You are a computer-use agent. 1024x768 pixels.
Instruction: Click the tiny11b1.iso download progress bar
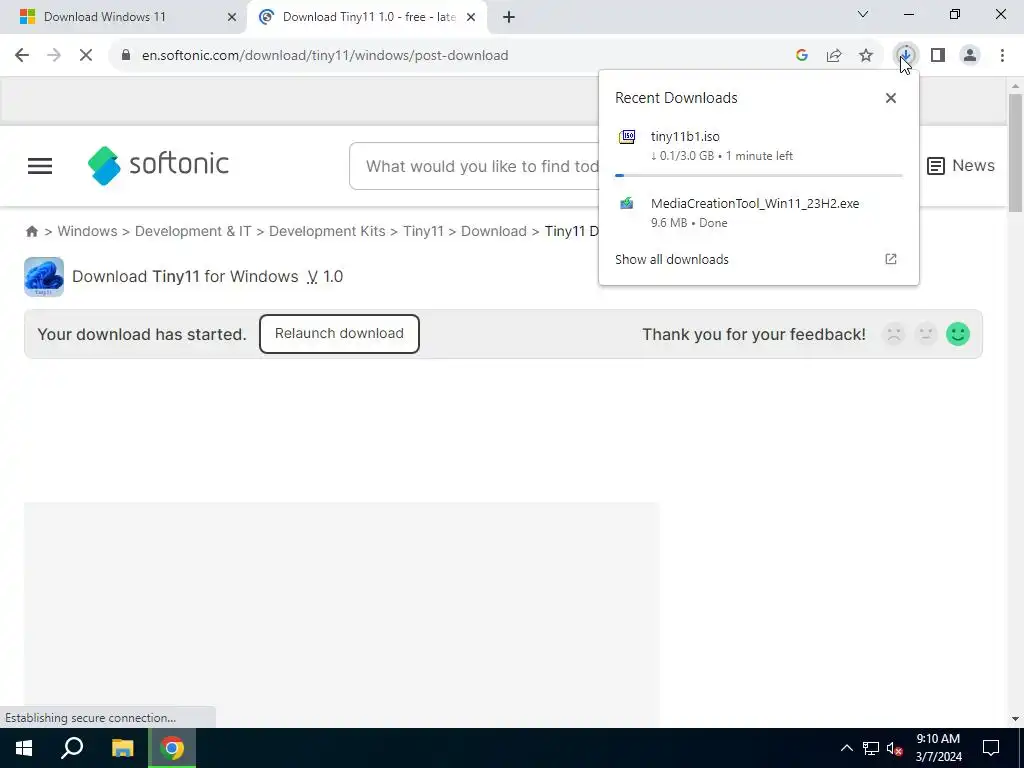tap(759, 175)
